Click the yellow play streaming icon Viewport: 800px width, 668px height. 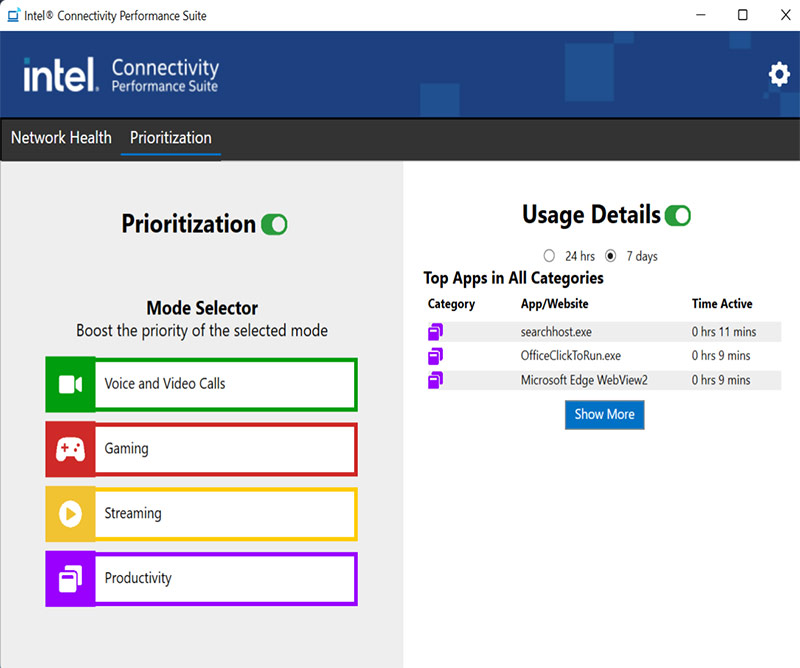(70, 514)
